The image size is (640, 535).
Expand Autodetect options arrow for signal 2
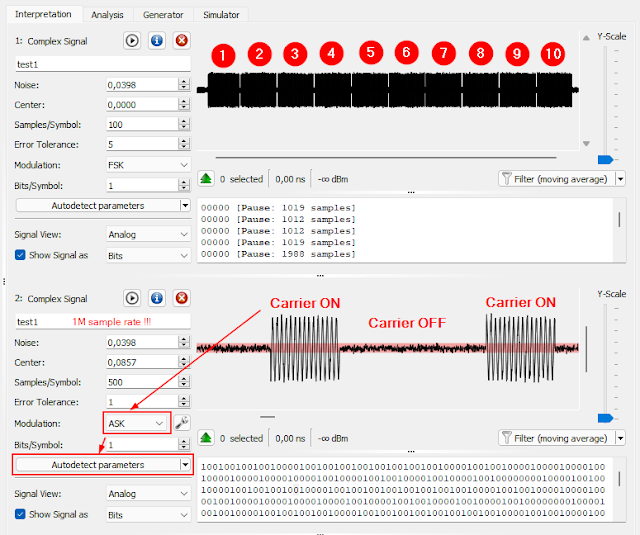185,464
